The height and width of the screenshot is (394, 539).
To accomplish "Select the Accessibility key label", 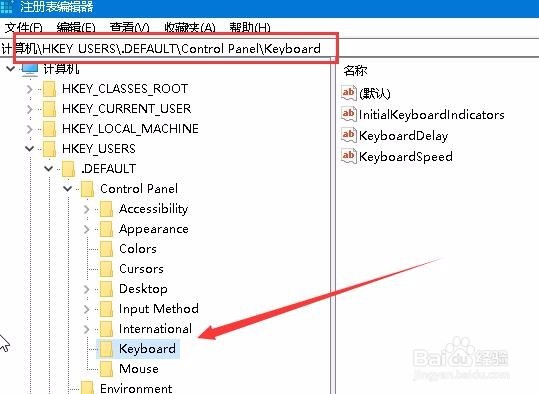I will pos(153,209).
